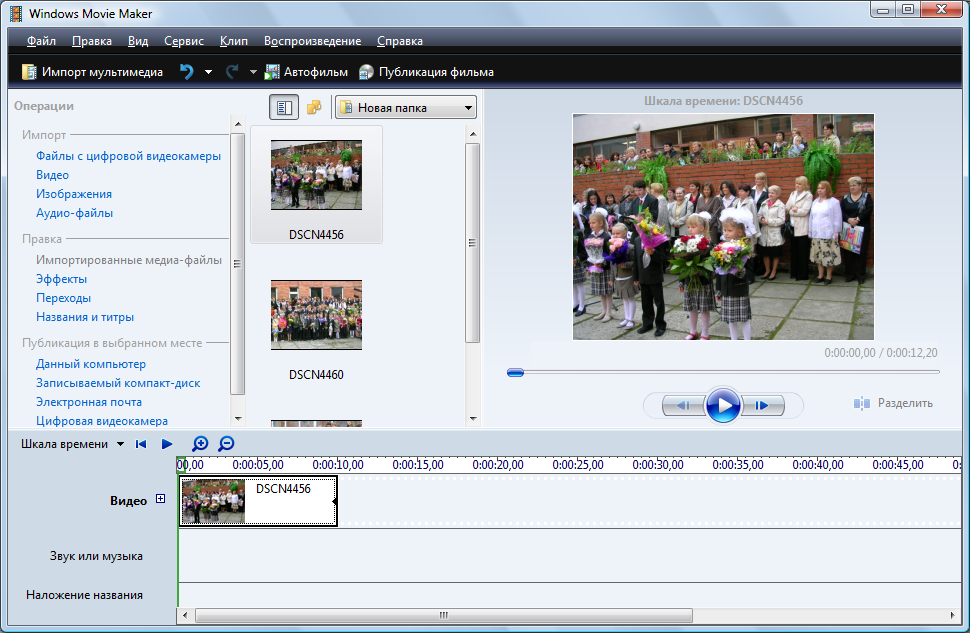Select the DSCN4460 thumbnail

[x=316, y=314]
